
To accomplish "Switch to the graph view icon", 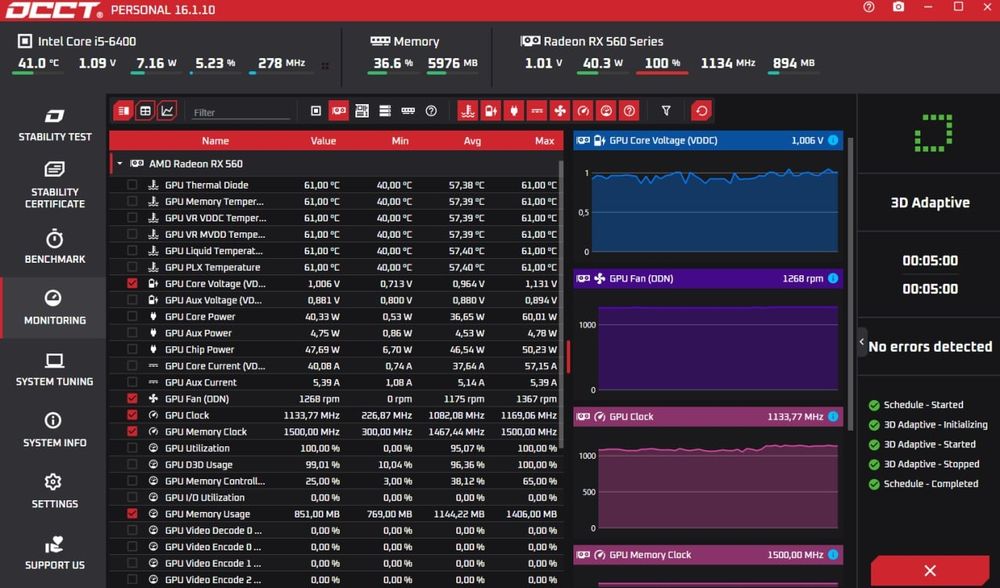I will pyautogui.click(x=167, y=111).
